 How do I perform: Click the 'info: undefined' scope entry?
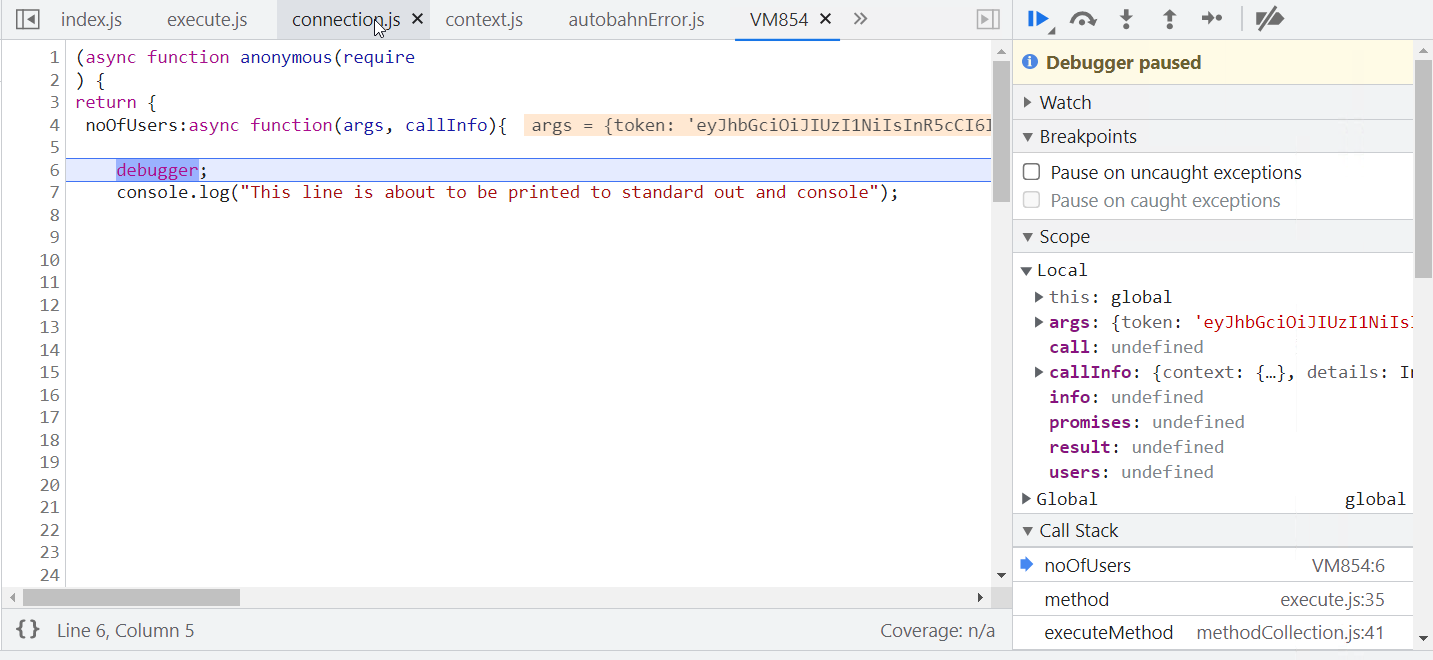(x=1126, y=397)
